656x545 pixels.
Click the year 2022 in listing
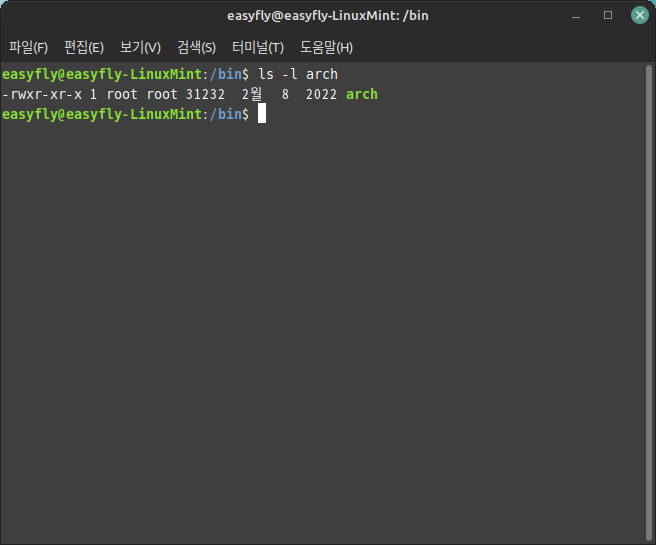pyautogui.click(x=321, y=95)
